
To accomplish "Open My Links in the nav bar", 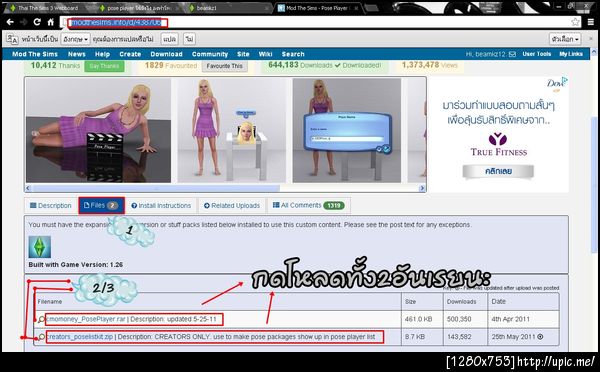I will pos(571,54).
